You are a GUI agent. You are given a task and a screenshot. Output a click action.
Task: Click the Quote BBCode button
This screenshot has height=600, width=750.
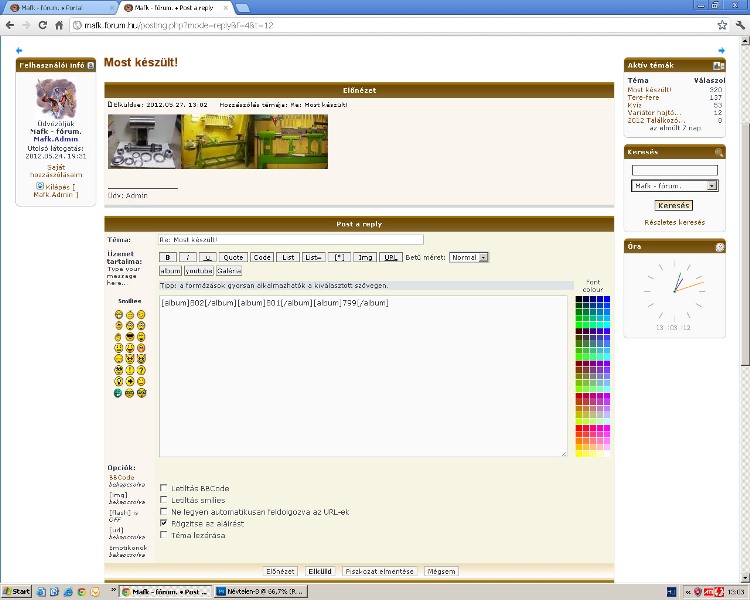coord(234,257)
